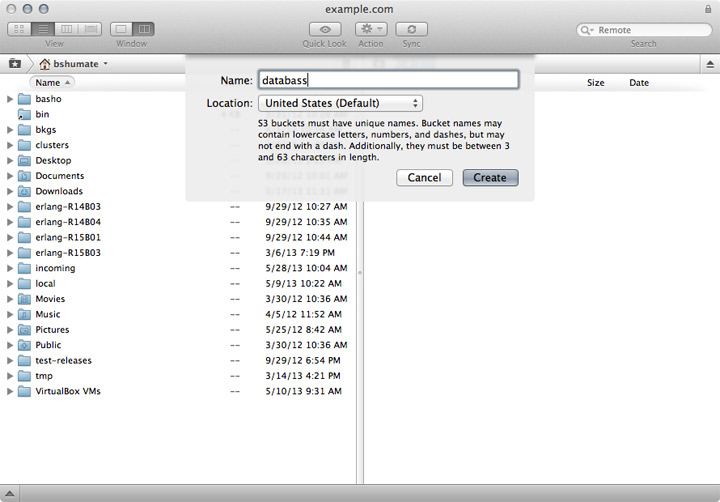The height and width of the screenshot is (502, 720).
Task: Select the erlang-R14B04 folder icon
Action: pyautogui.click(x=24, y=222)
